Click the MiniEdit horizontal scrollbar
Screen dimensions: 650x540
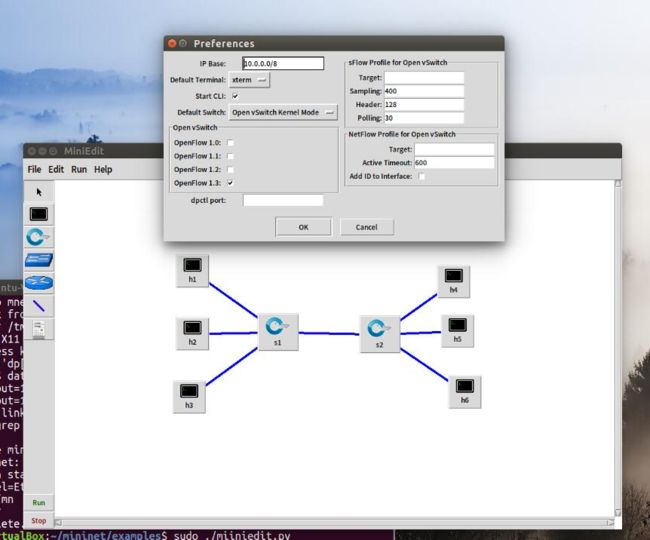[x=334, y=523]
